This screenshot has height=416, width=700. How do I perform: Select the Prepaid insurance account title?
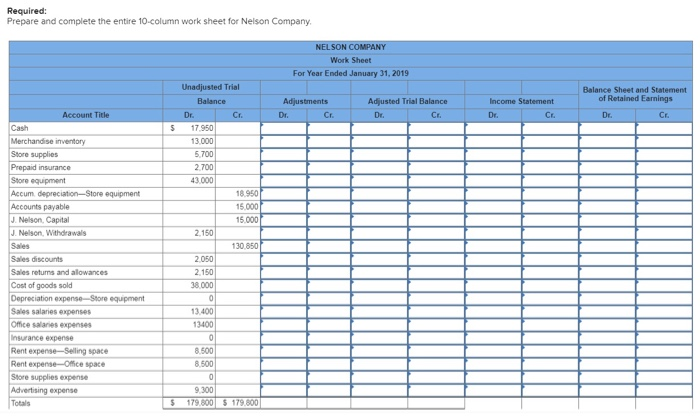[41, 167]
